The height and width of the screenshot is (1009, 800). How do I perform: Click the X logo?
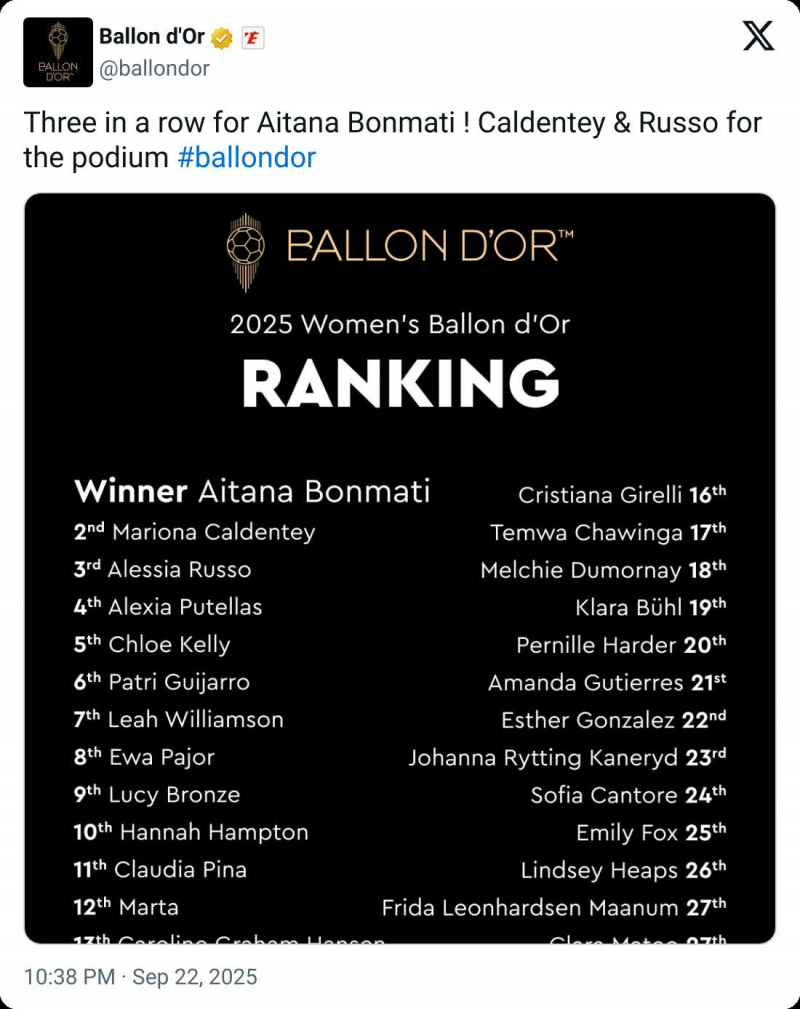pyautogui.click(x=759, y=37)
